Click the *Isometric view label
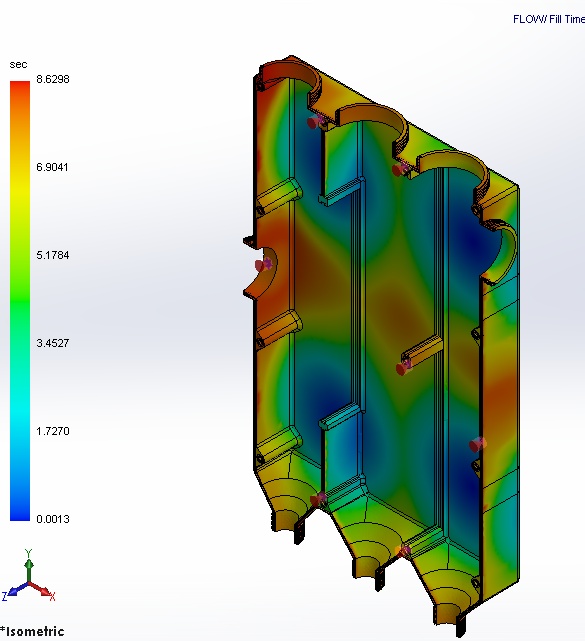The width and height of the screenshot is (585, 641). [x=32, y=632]
